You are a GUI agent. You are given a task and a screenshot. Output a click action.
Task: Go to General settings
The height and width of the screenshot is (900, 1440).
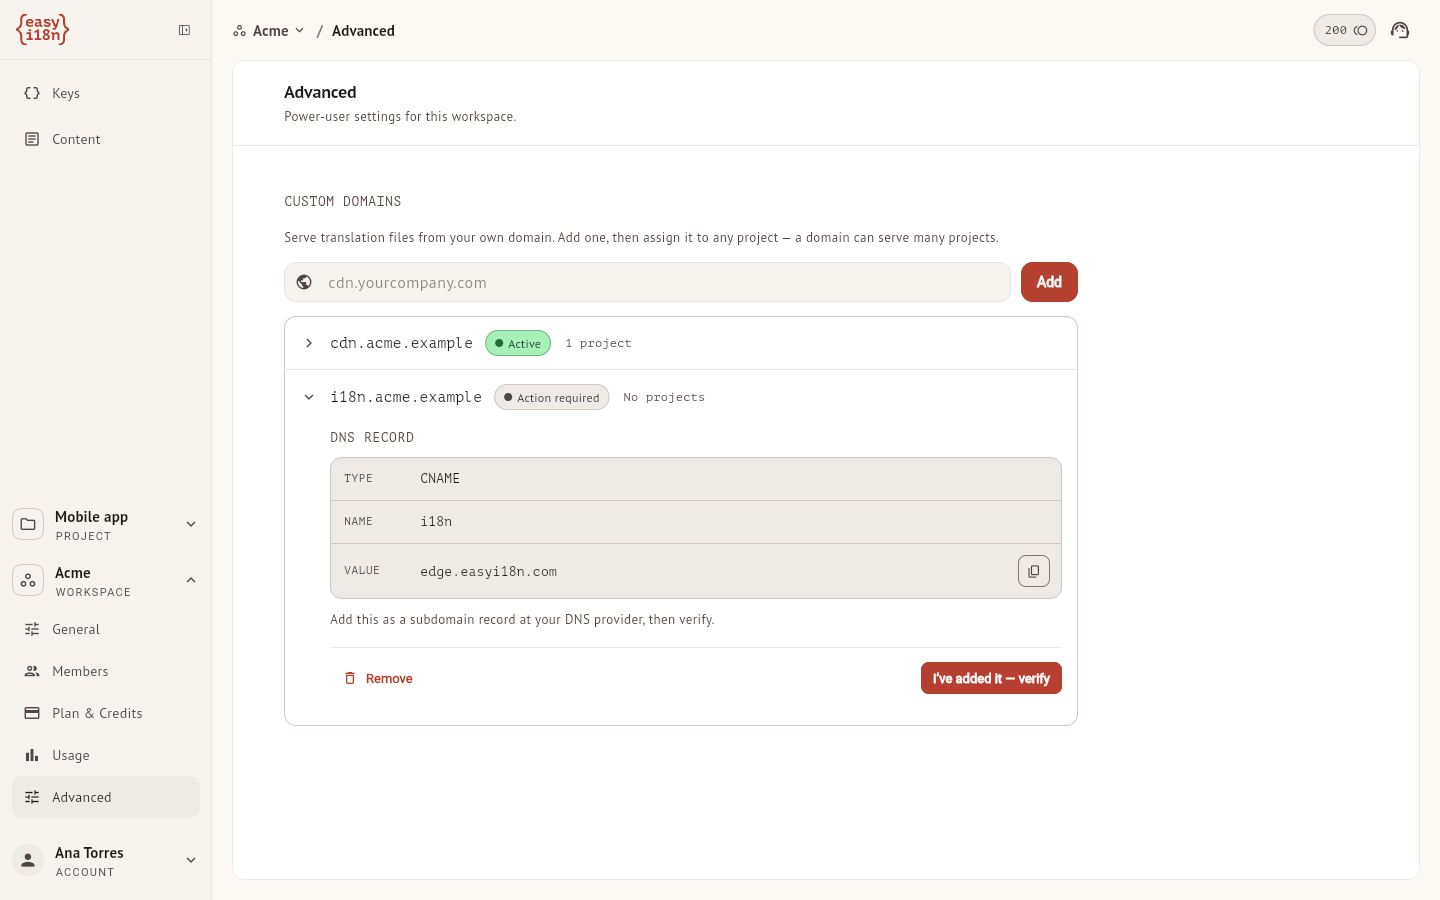[106, 629]
